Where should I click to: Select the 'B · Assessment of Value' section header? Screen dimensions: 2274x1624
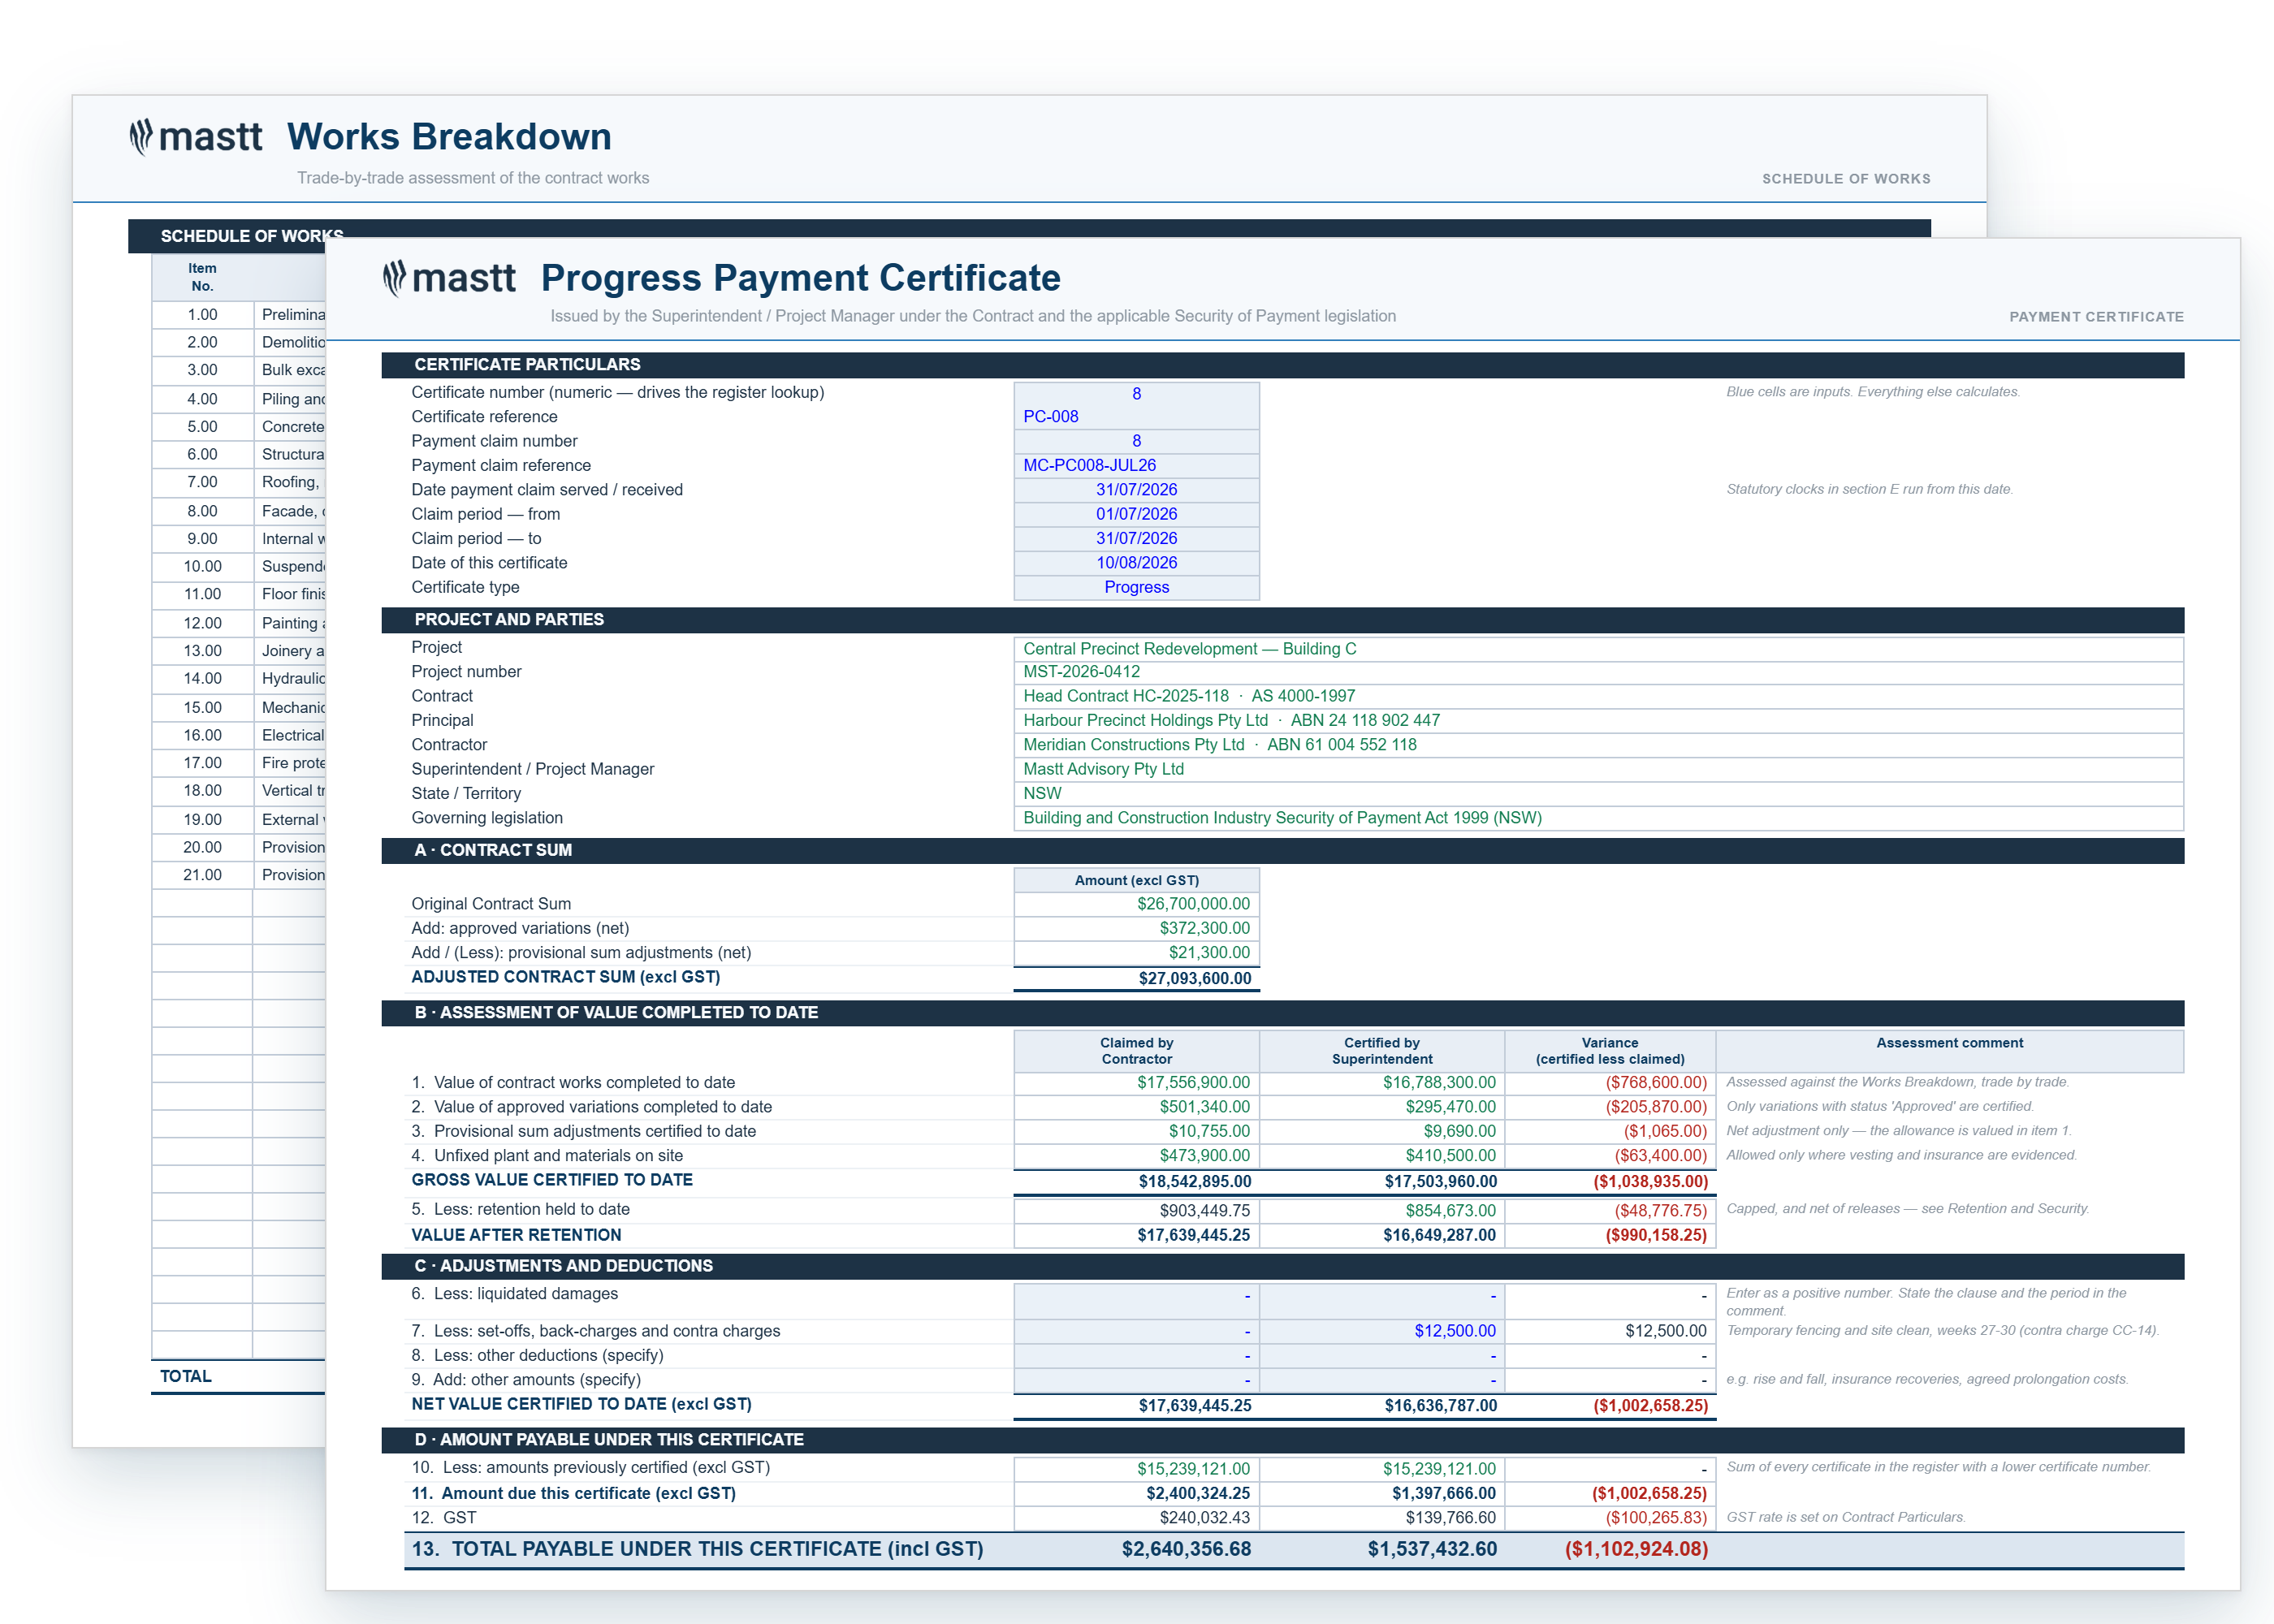[x=1282, y=1013]
